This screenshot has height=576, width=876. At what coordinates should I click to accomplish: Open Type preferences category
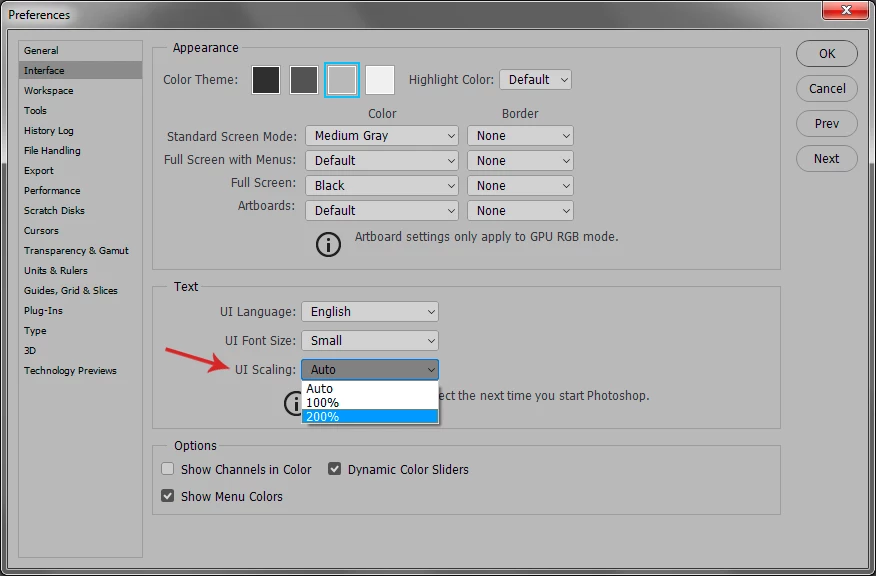80,331
